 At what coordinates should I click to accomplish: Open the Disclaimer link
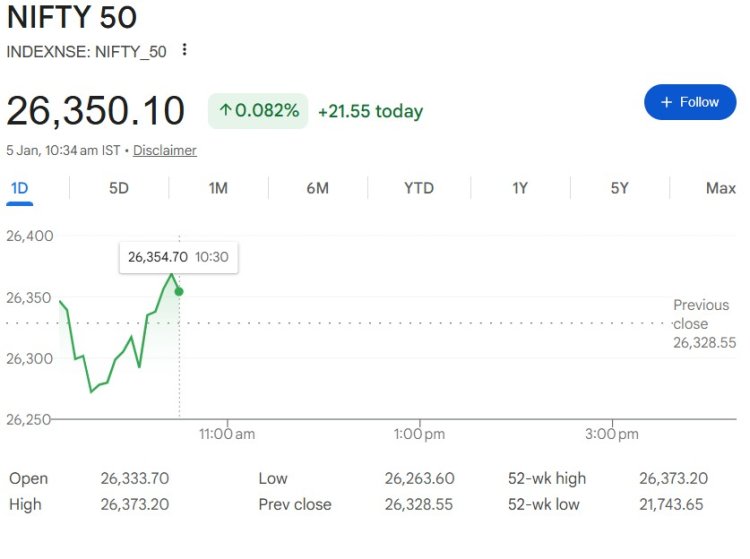tap(165, 150)
